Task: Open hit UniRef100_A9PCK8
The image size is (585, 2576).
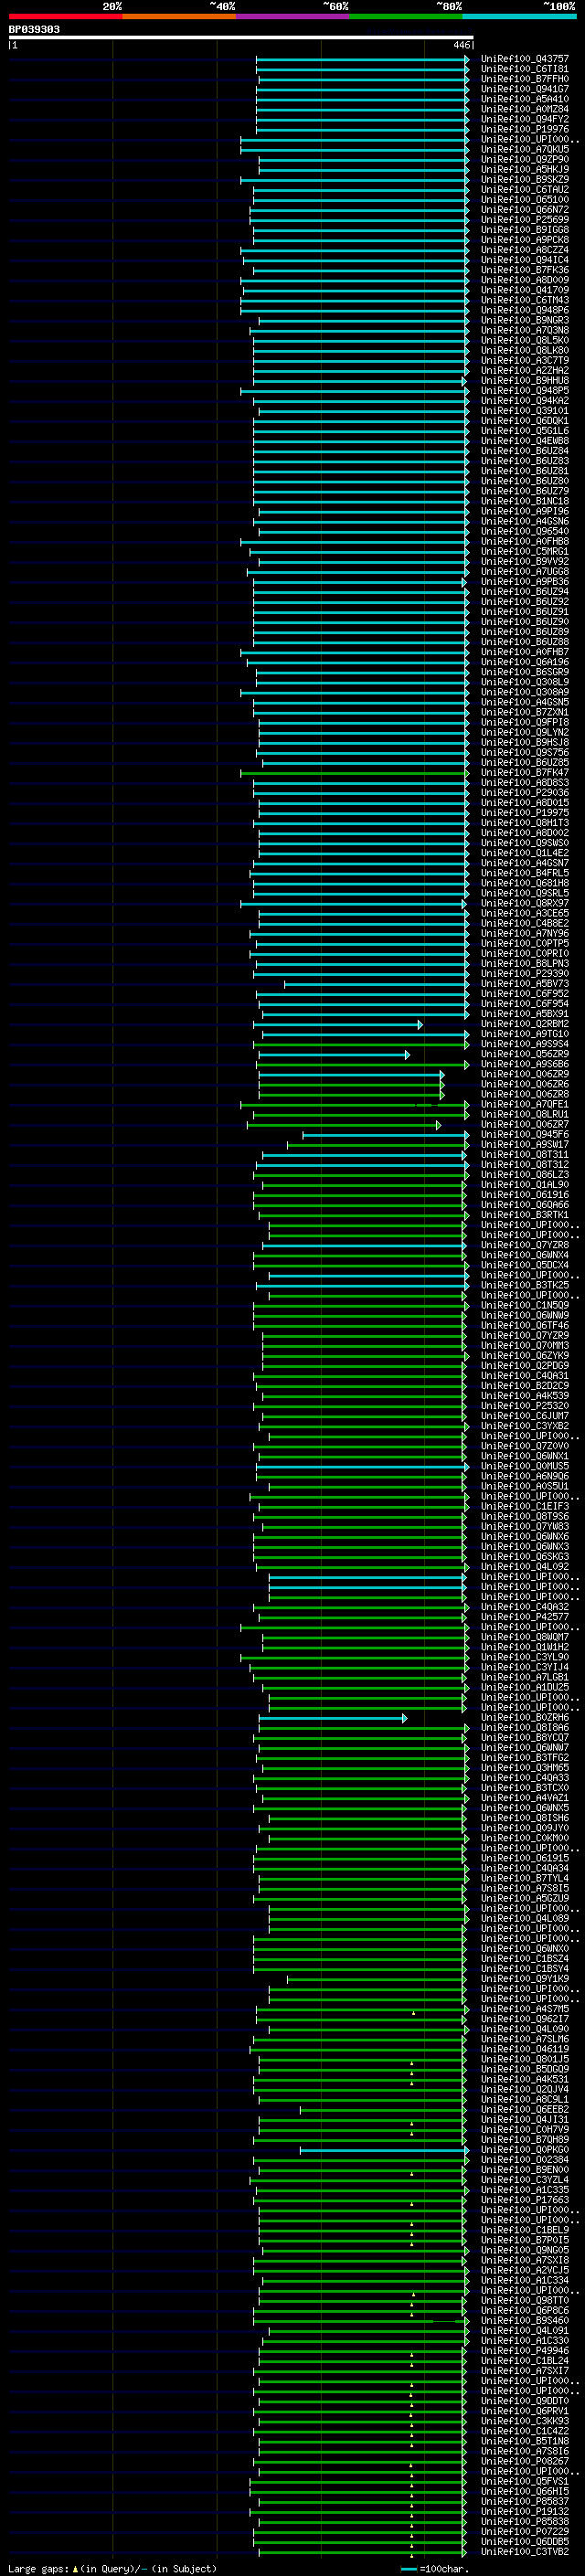Action: [525, 240]
